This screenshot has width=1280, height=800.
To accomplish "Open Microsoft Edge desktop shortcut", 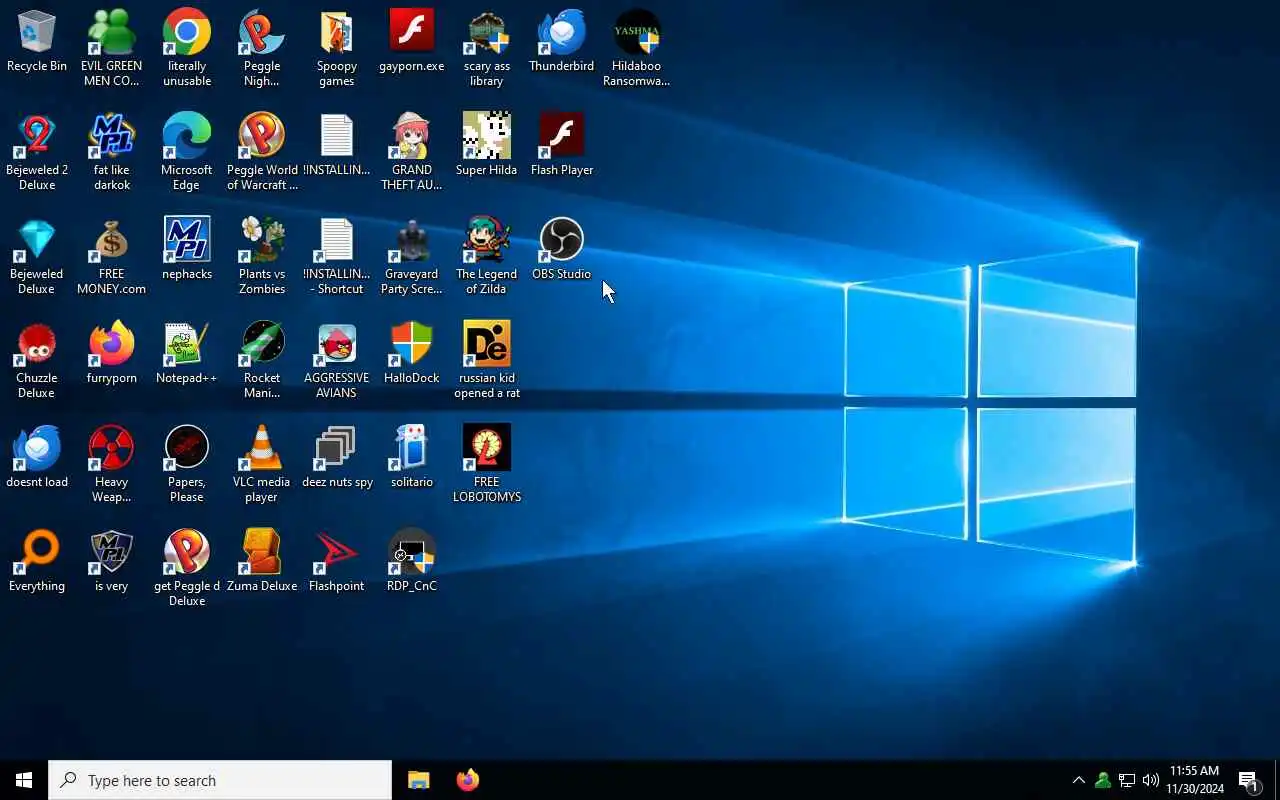I will click(187, 152).
